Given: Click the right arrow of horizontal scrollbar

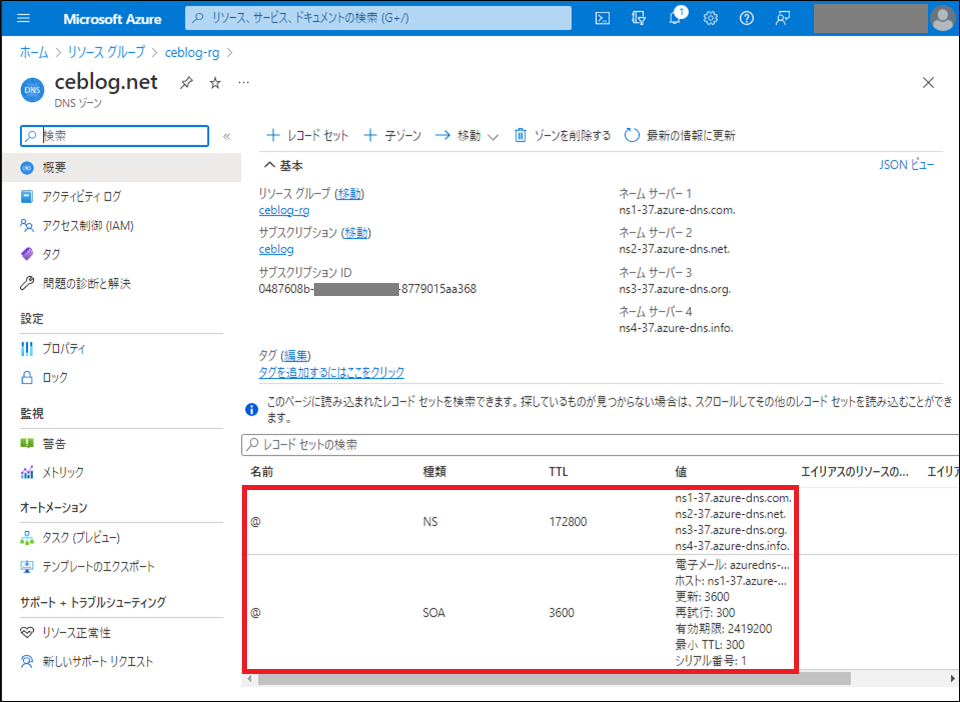Looking at the screenshot, I should [953, 678].
